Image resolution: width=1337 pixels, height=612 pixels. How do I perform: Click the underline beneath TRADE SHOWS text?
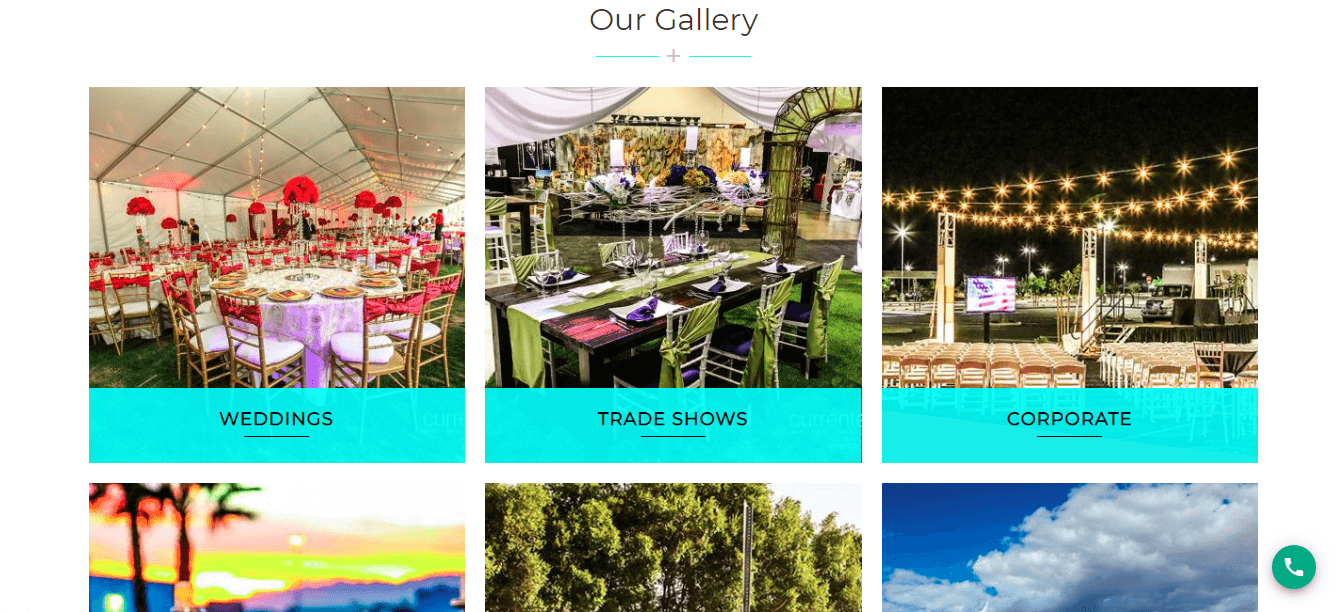pyautogui.click(x=673, y=437)
